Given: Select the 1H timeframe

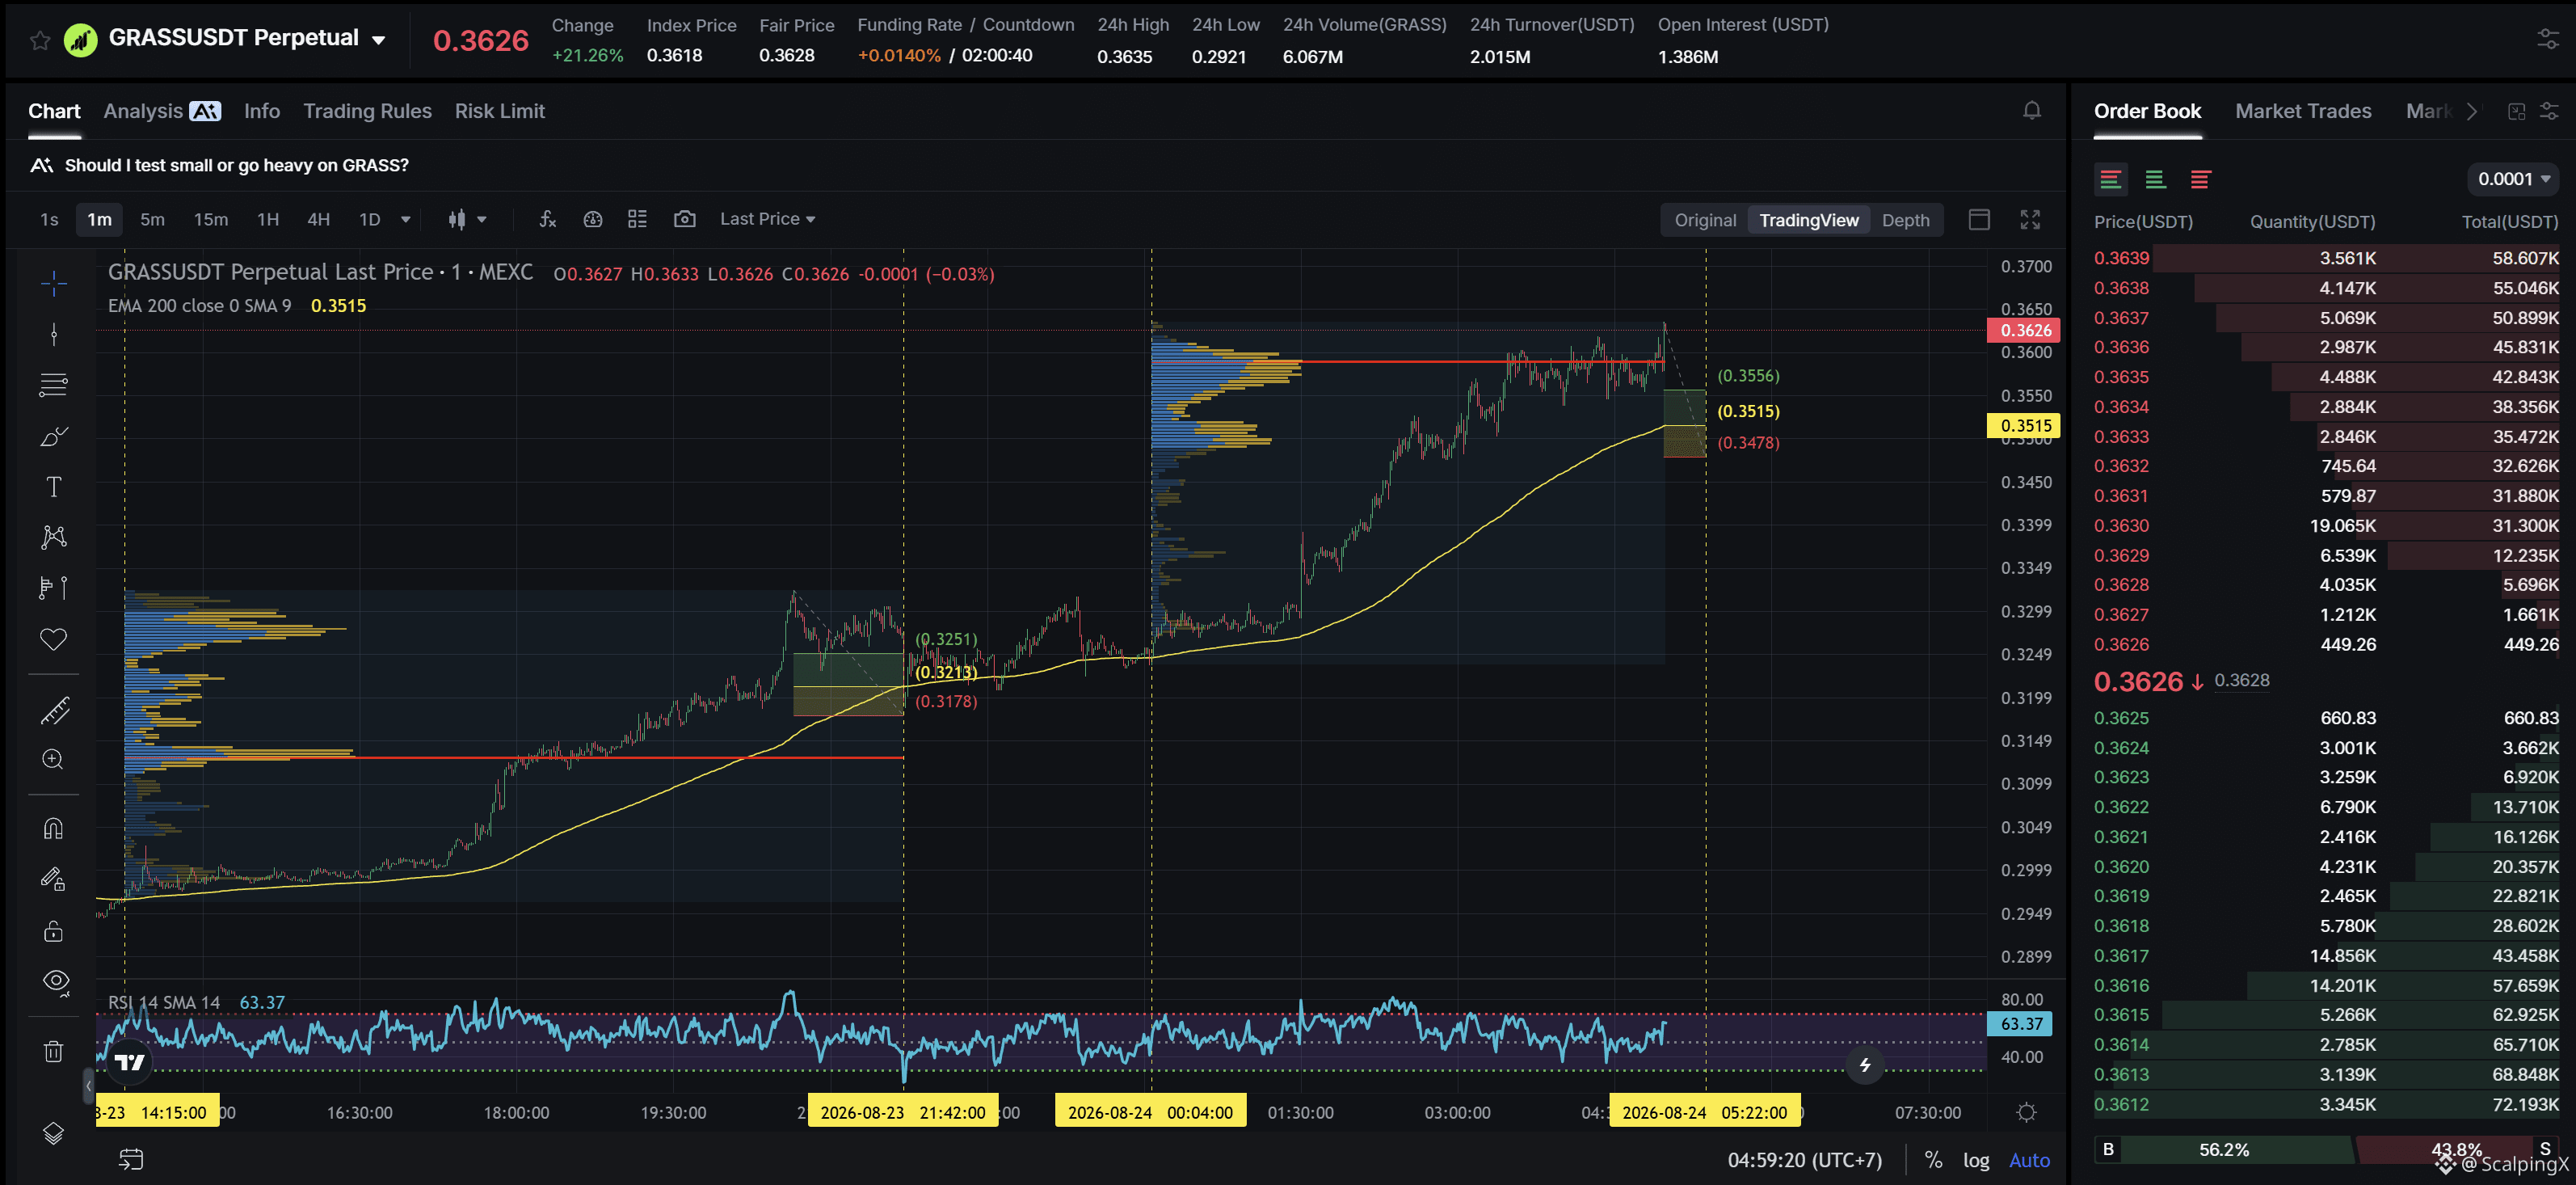Looking at the screenshot, I should (268, 219).
